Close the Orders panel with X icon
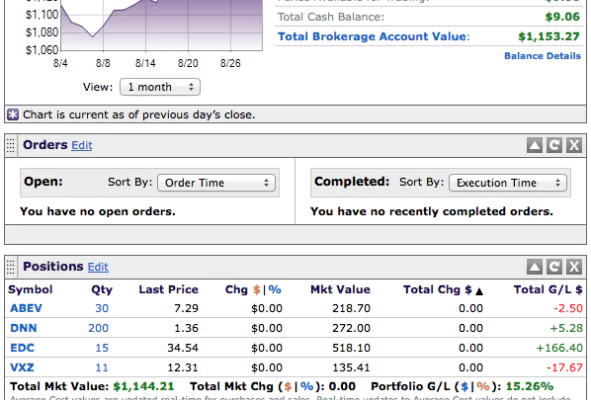Viewport: 591px width, 400px height. point(574,145)
